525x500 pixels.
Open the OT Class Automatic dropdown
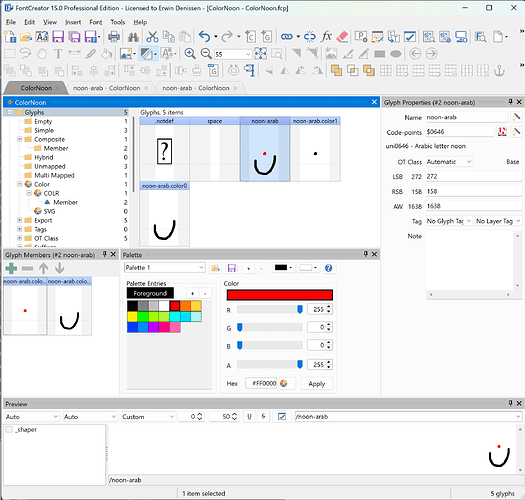point(449,162)
